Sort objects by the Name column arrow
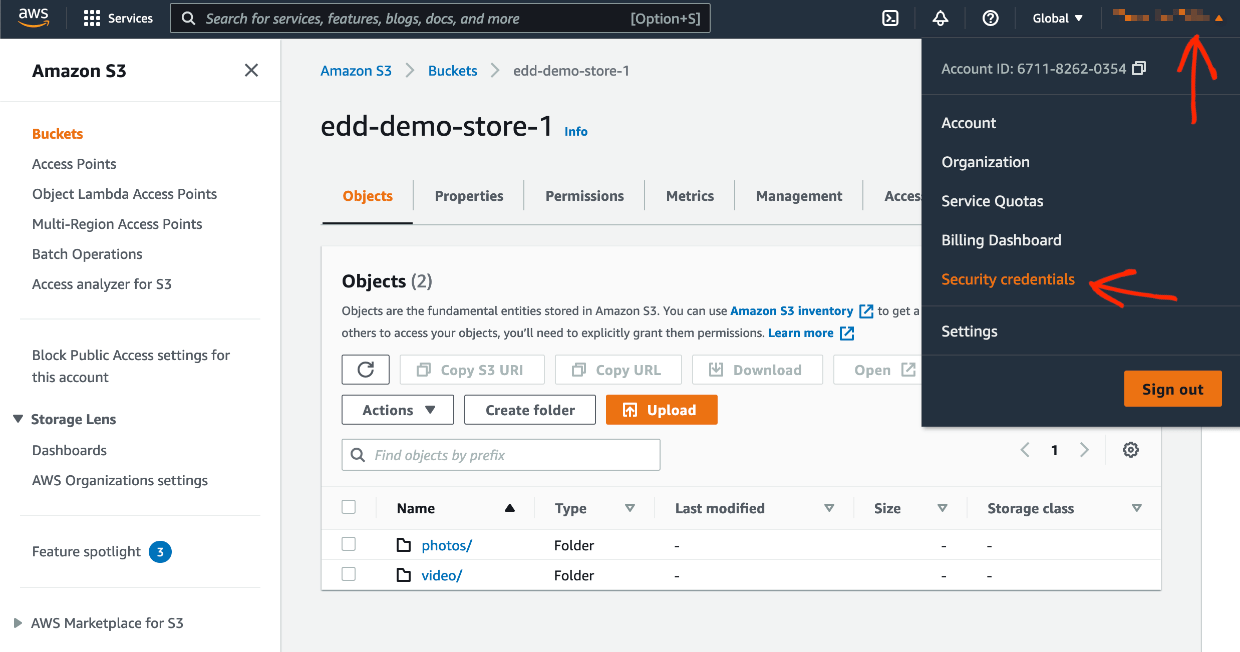Image resolution: width=1240 pixels, height=652 pixels. click(x=509, y=507)
